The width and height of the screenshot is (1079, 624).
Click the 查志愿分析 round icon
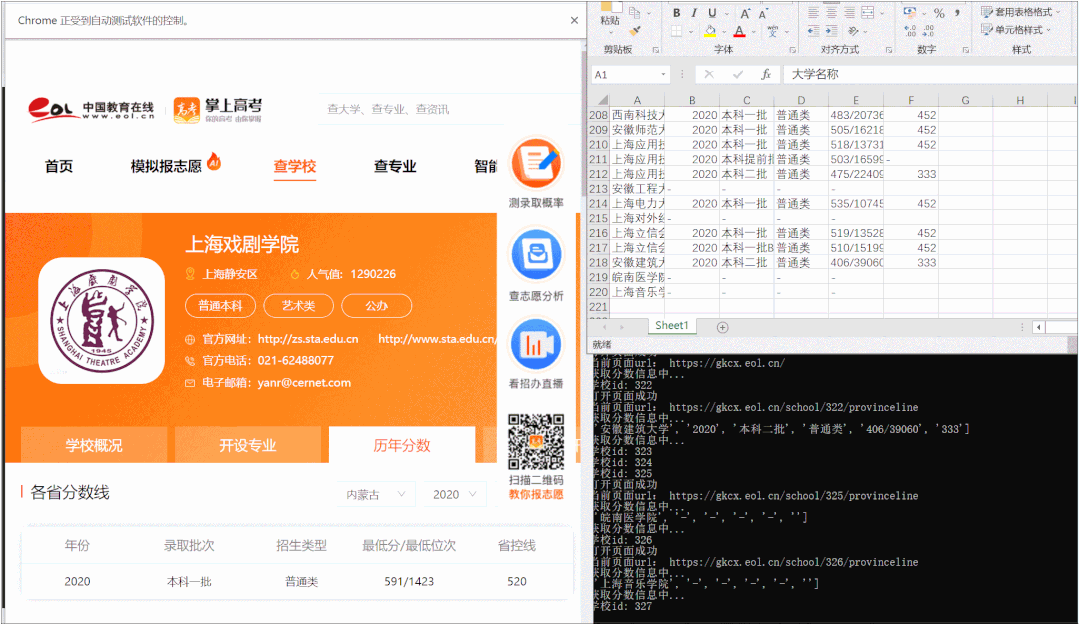[536, 255]
